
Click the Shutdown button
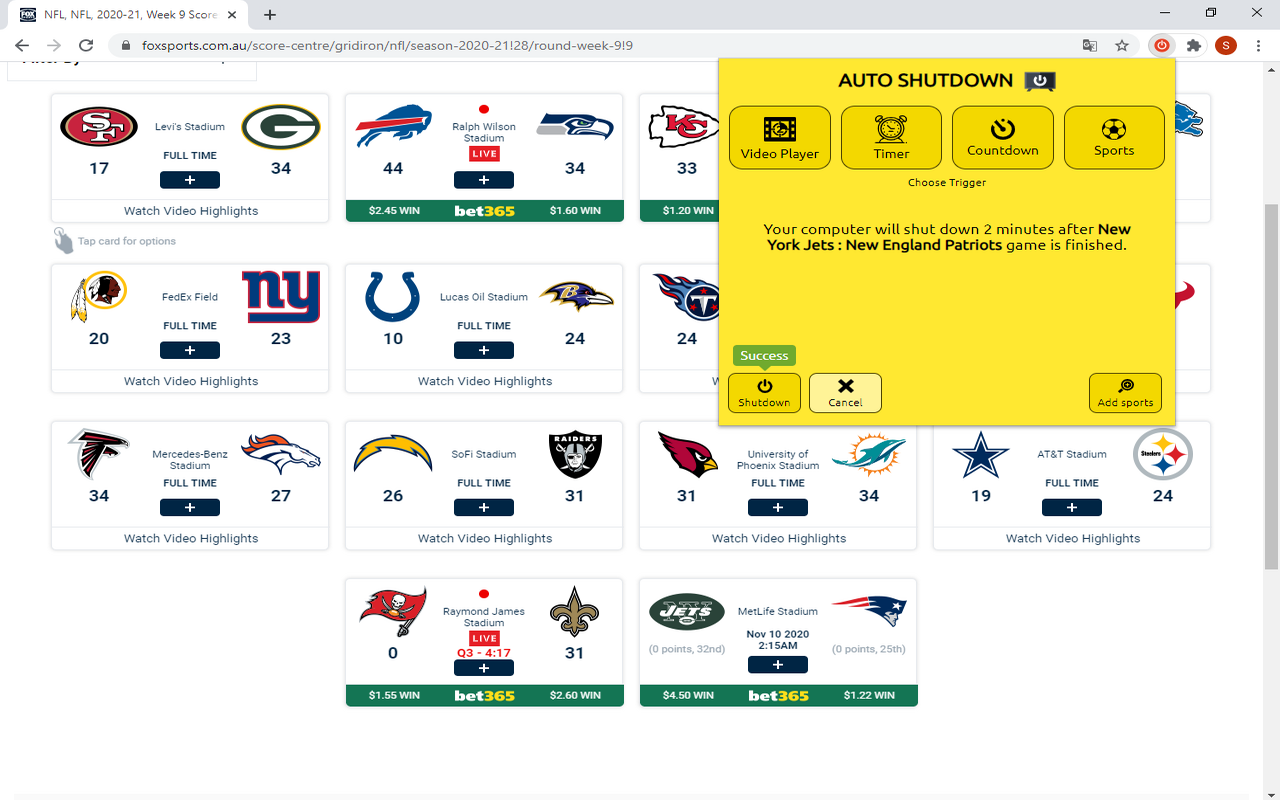coord(764,393)
